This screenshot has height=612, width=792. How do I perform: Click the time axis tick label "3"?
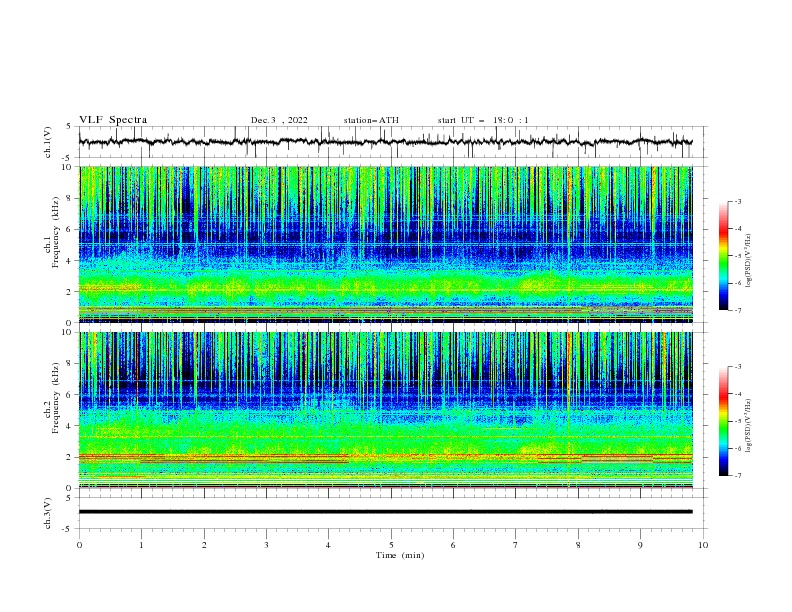(x=266, y=545)
